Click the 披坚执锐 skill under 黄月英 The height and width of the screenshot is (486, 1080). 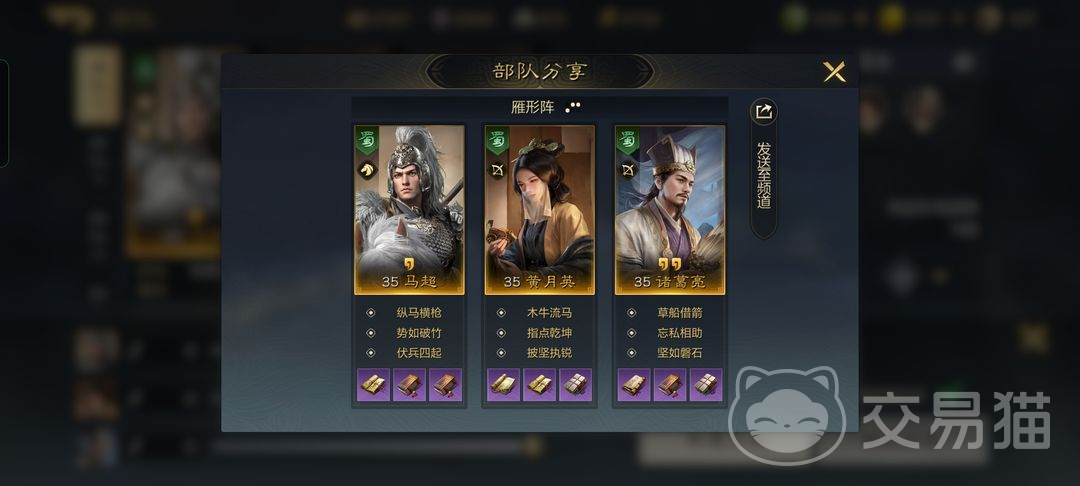tap(550, 353)
